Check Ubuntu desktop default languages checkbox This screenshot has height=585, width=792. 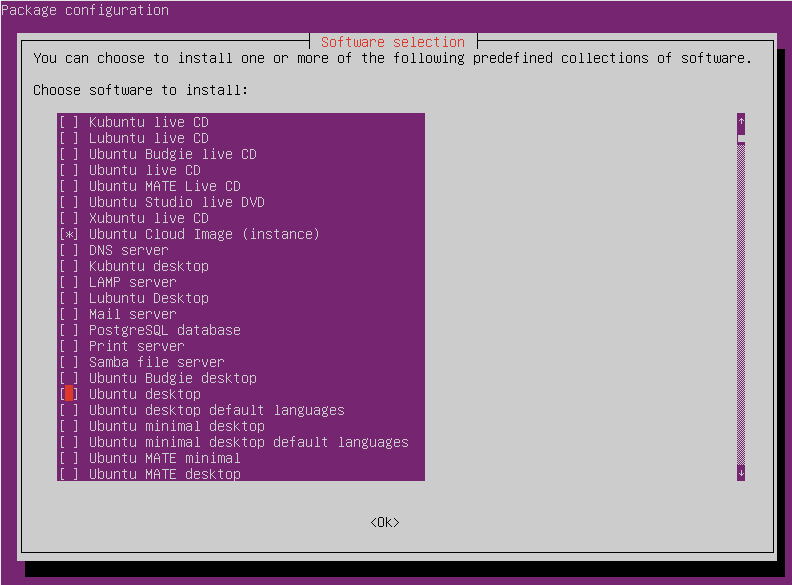coord(69,410)
